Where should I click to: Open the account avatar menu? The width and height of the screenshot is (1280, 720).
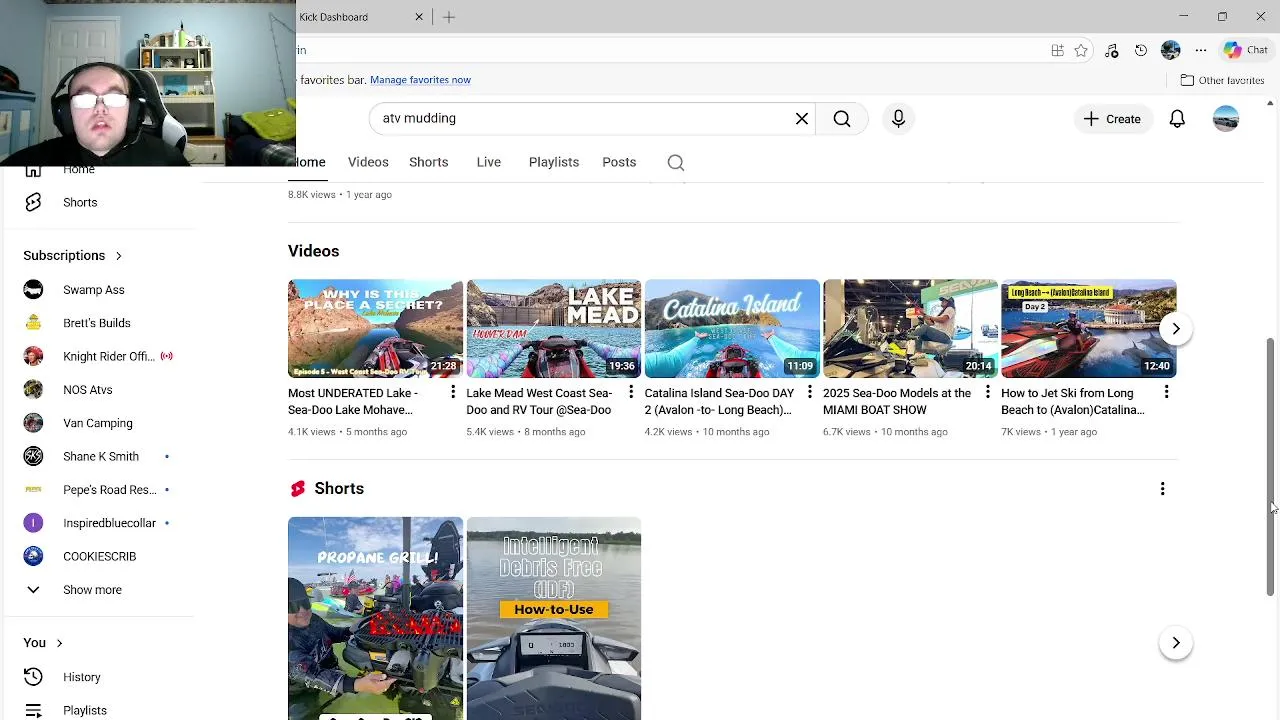tap(1226, 119)
